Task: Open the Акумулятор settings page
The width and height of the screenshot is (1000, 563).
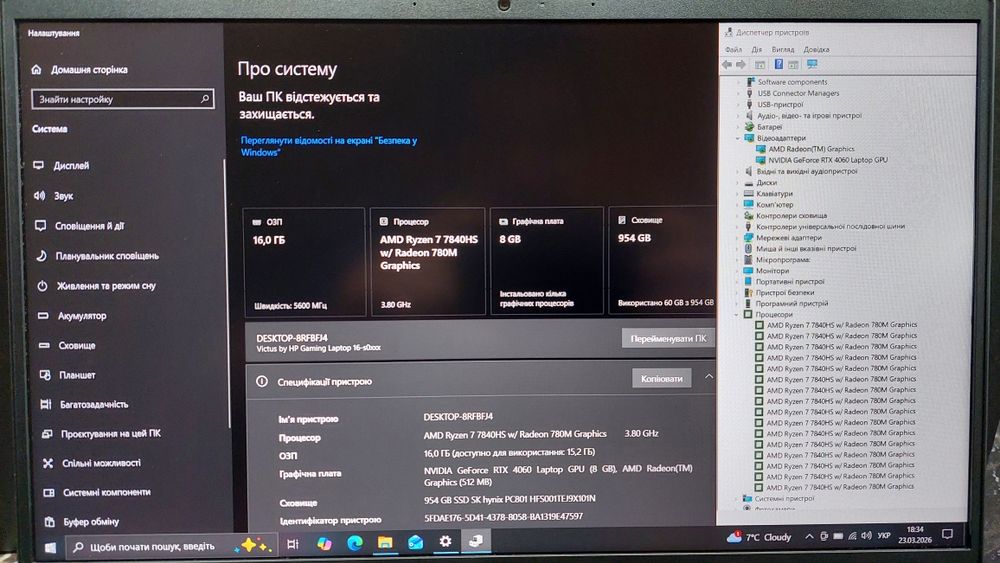Action: (71, 316)
